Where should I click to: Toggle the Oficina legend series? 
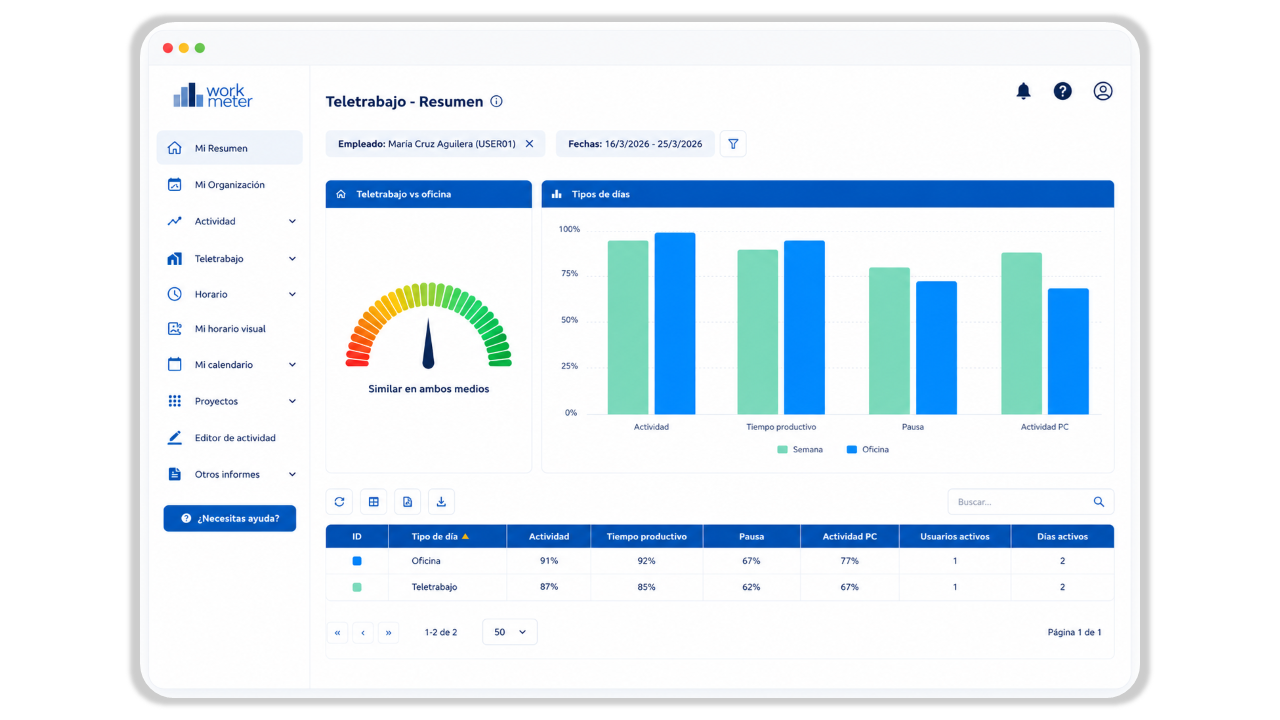tap(867, 450)
